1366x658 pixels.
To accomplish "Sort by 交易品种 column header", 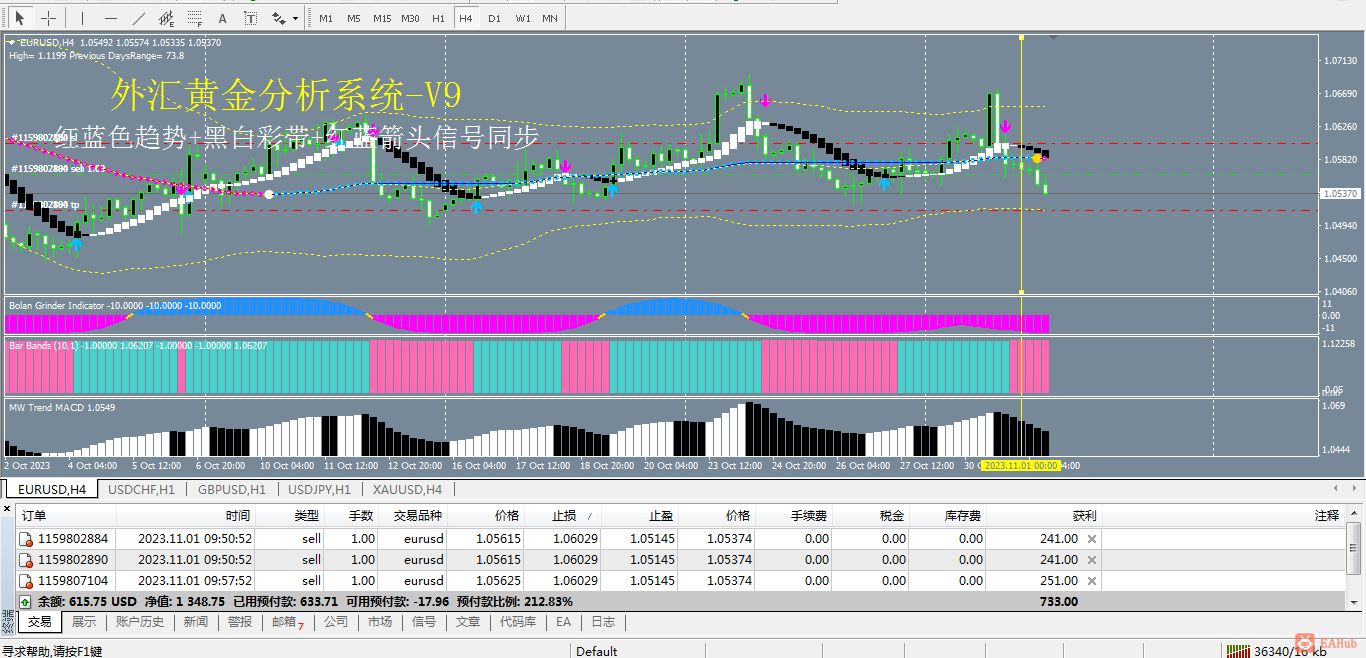I will (x=414, y=515).
